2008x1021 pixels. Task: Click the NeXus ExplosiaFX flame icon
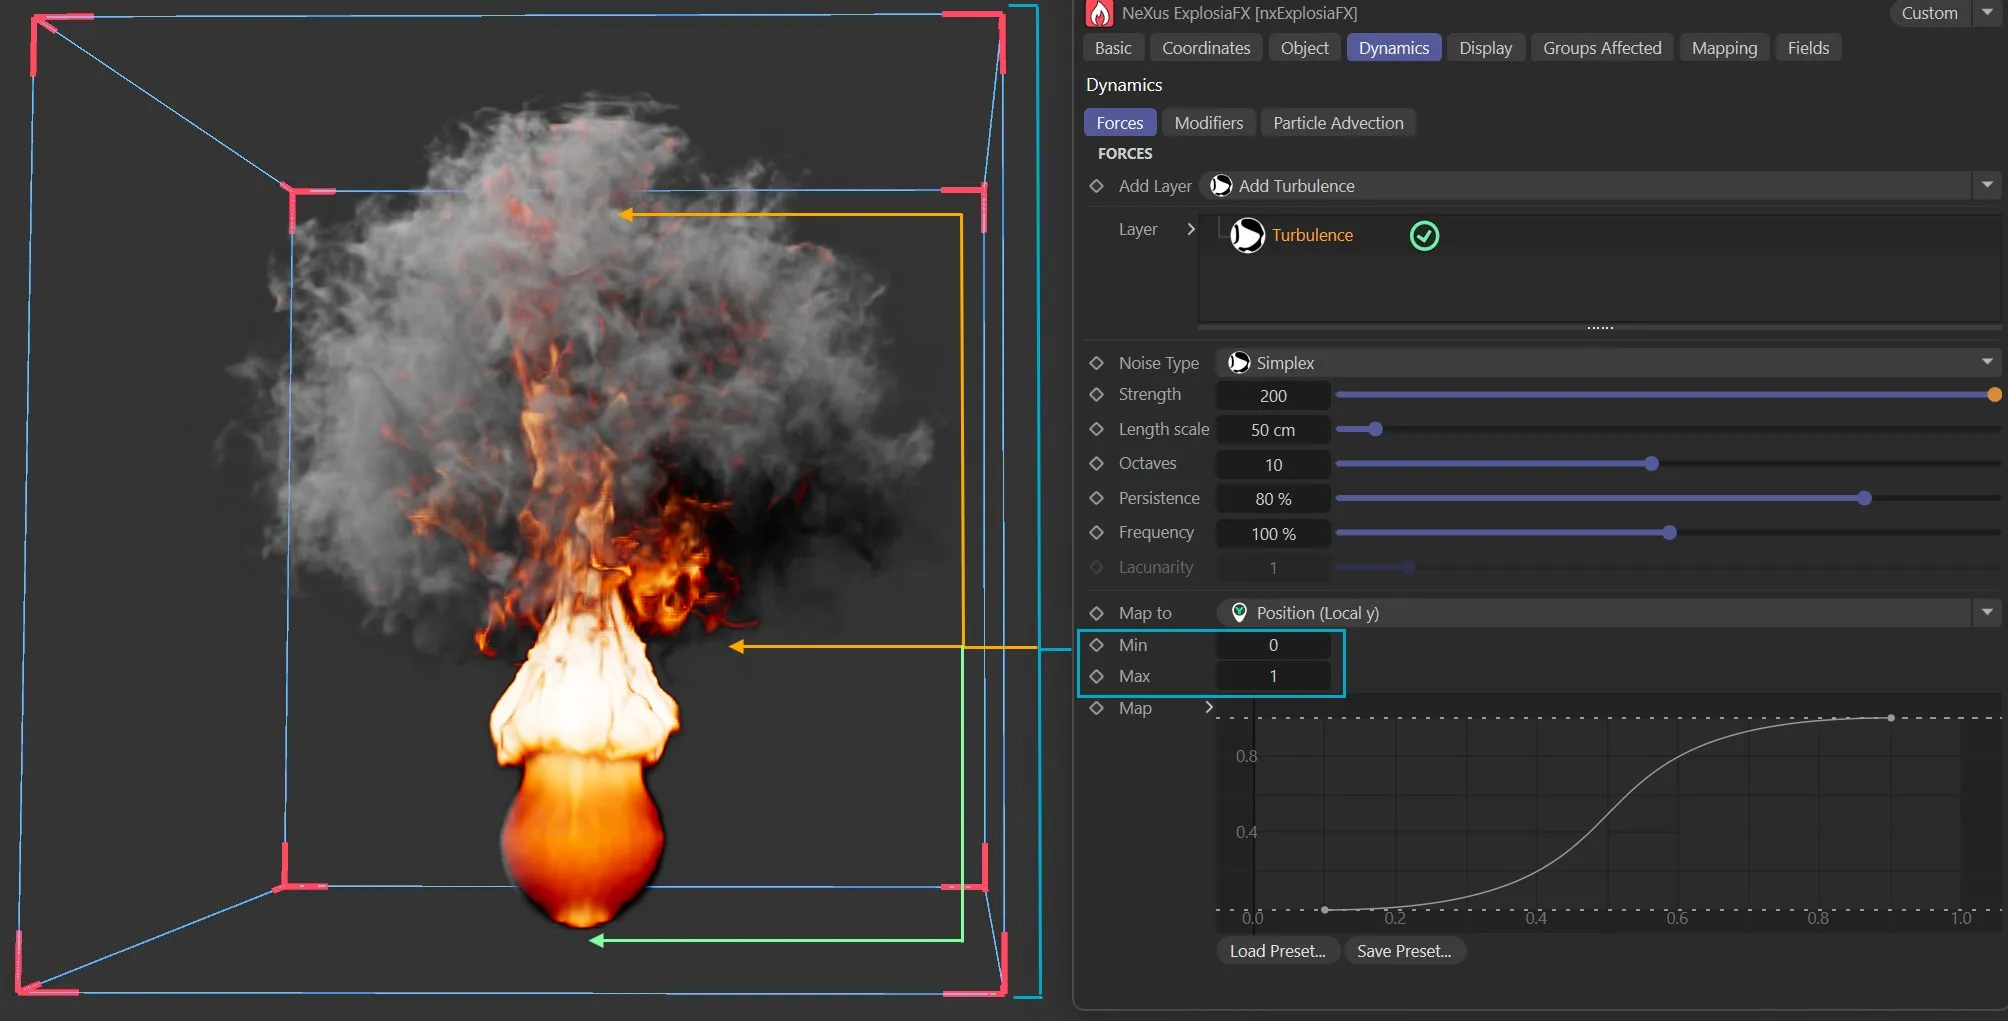pyautogui.click(x=1100, y=13)
